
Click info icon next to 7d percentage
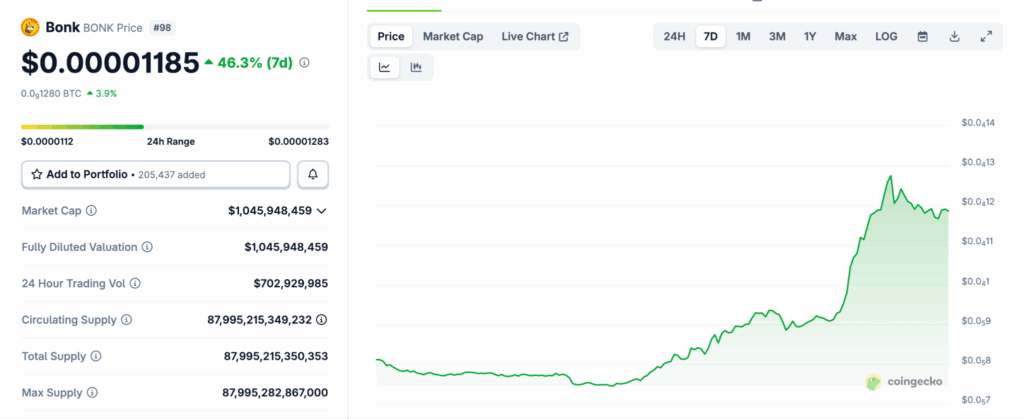coord(304,62)
